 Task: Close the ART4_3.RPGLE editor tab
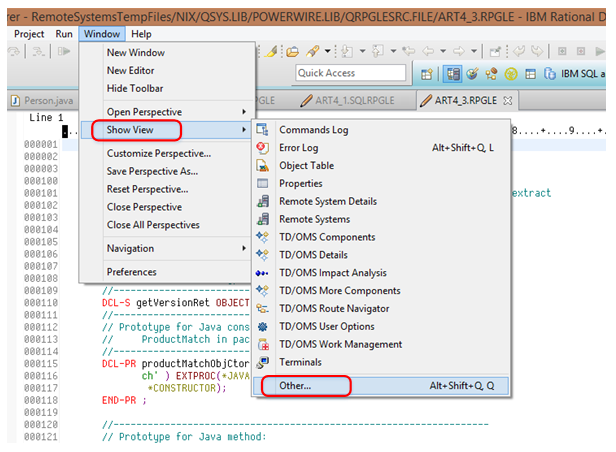(507, 100)
